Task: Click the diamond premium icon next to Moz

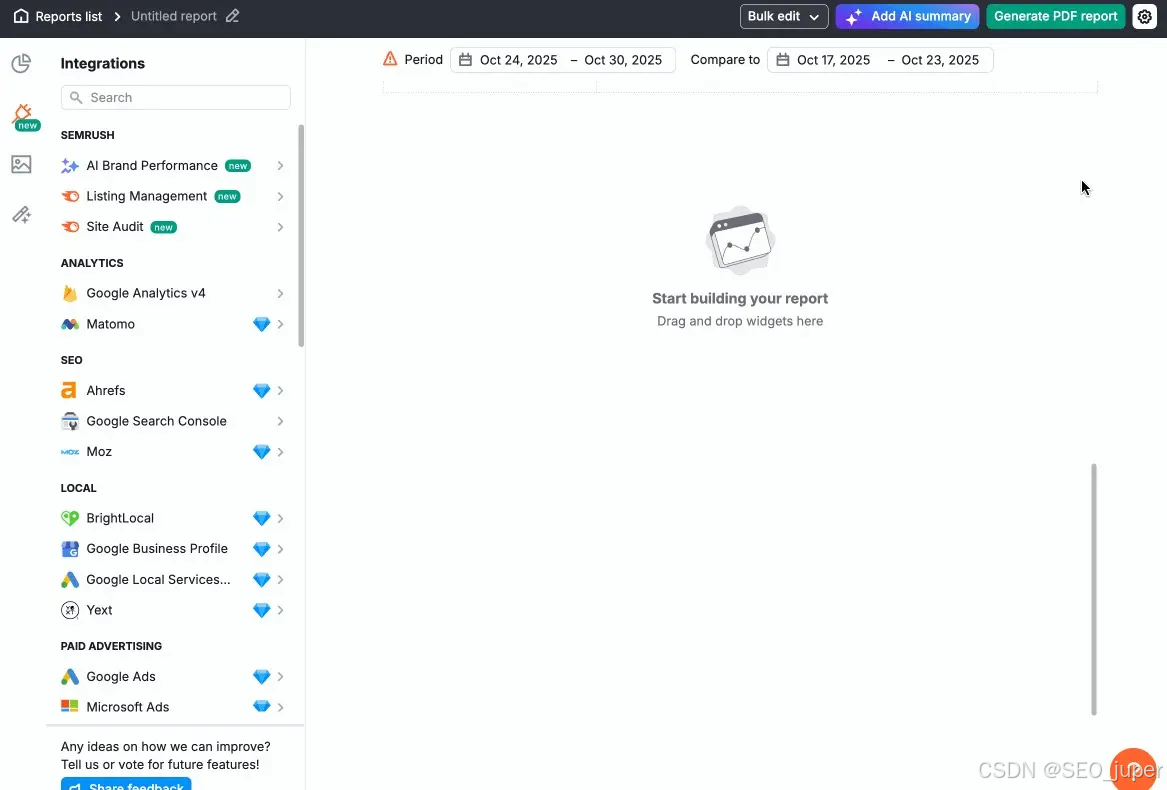Action: pos(261,452)
